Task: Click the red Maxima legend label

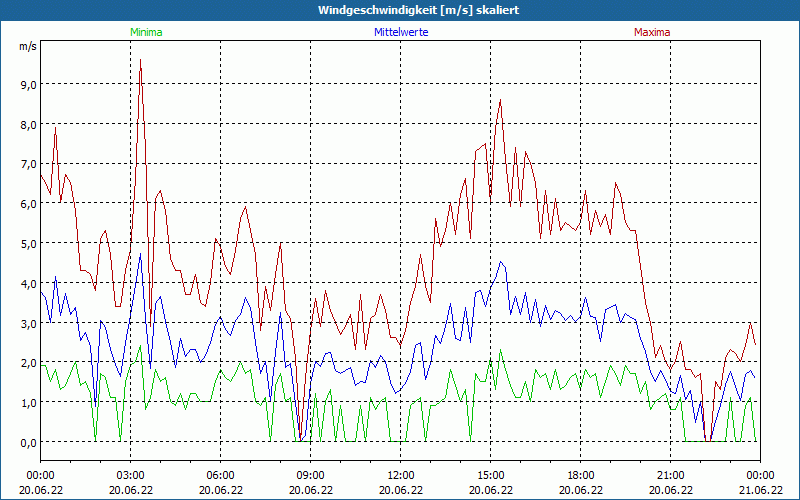Action: (652, 32)
